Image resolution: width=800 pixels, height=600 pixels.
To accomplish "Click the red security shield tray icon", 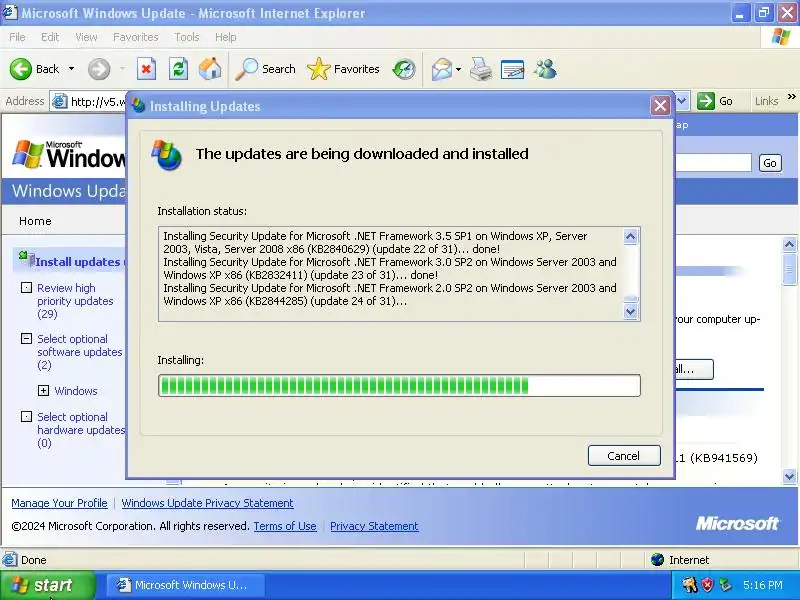I will click(708, 585).
